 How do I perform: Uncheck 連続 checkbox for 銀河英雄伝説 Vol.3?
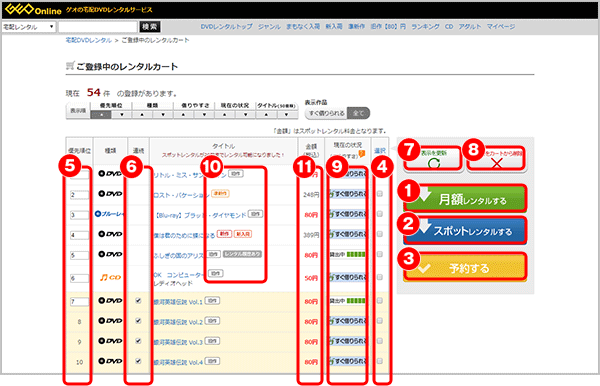138,341
